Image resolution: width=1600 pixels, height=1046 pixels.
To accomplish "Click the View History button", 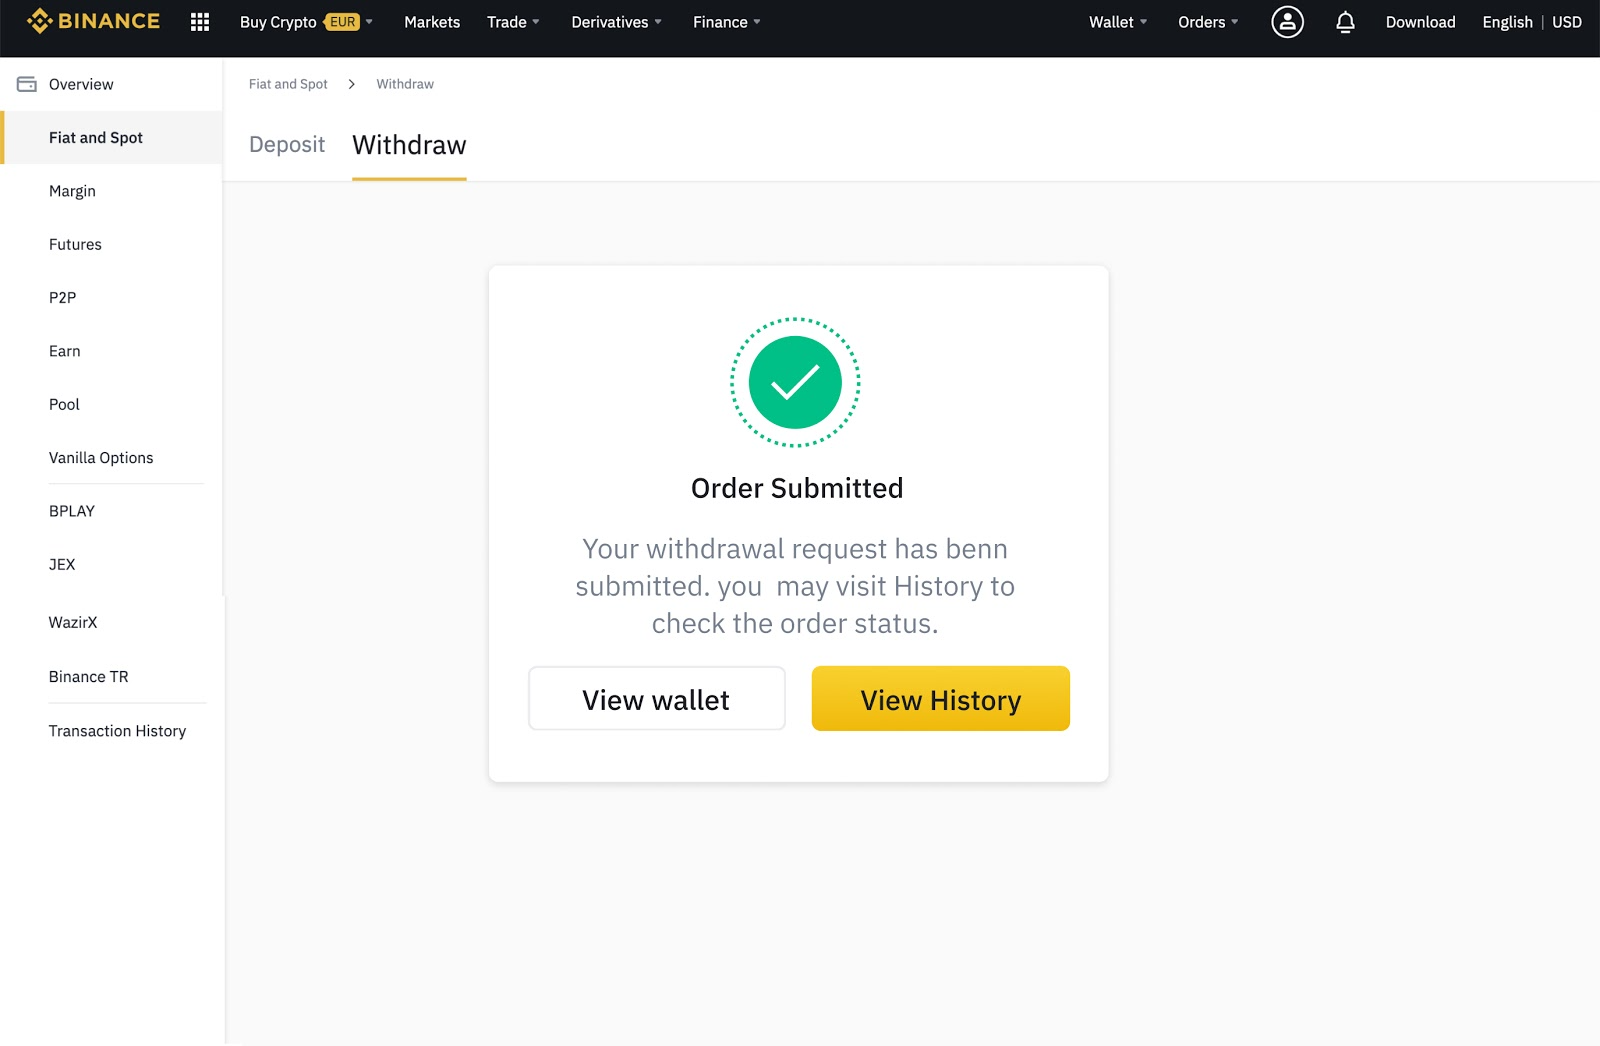I will click(x=940, y=699).
